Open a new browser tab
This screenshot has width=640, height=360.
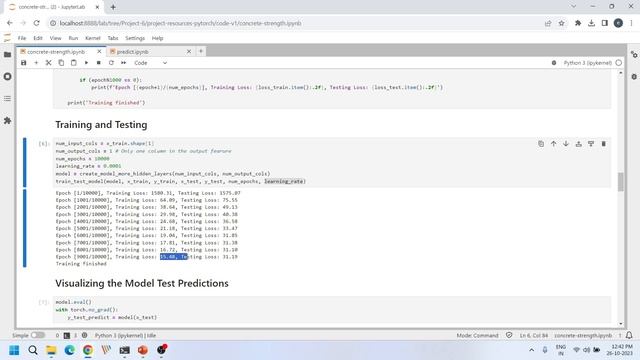click(113, 7)
